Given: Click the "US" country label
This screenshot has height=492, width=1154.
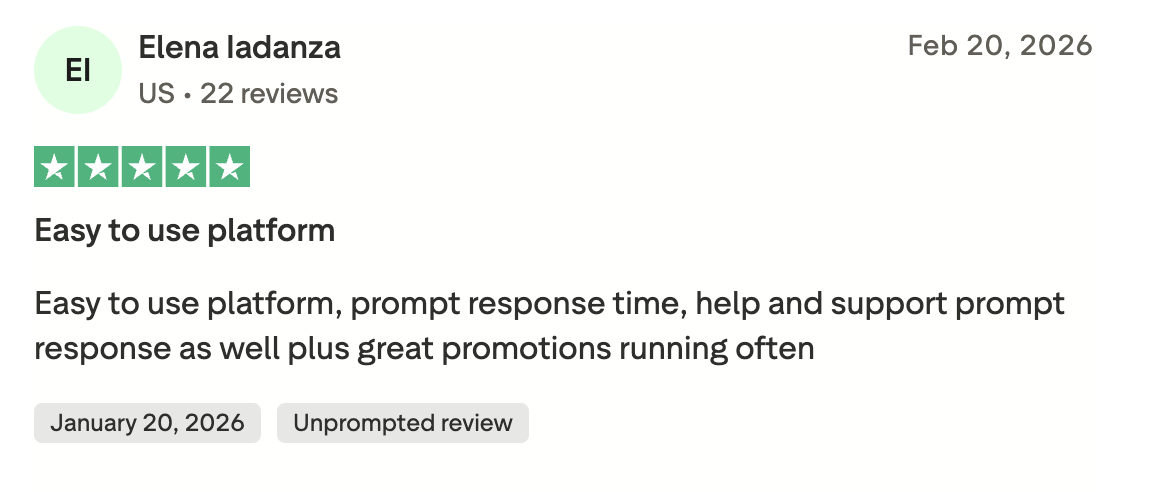Looking at the screenshot, I should click(x=156, y=94).
